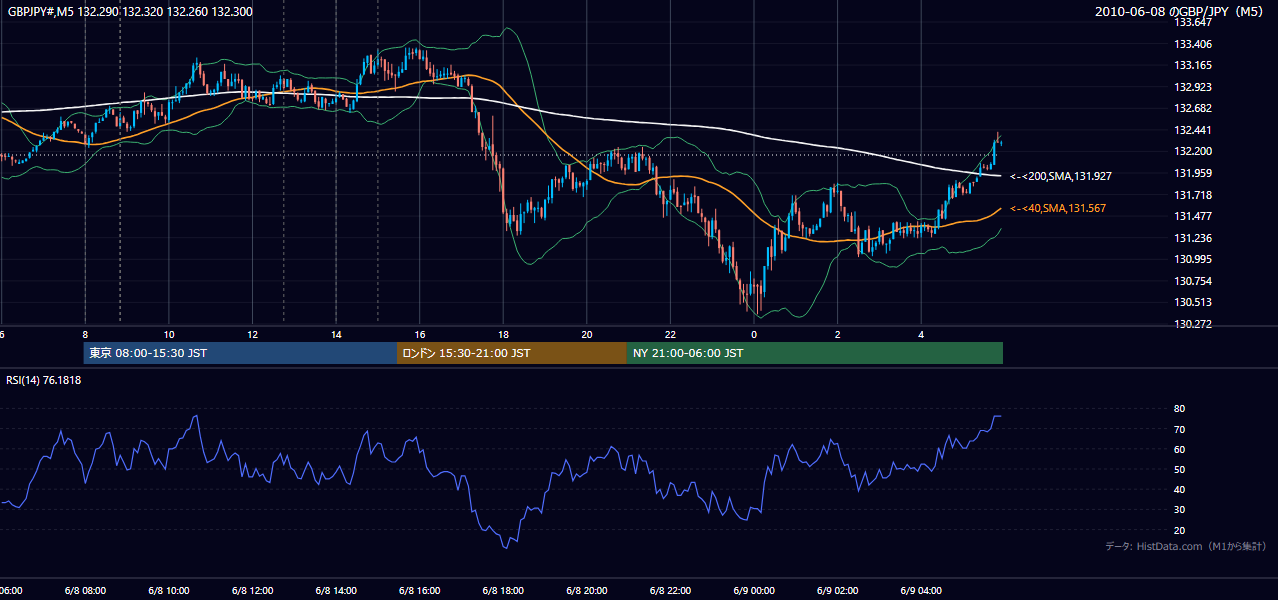The width and height of the screenshot is (1278, 600).
Task: Click price level 132.923 on the axis
Action: tap(1193, 87)
